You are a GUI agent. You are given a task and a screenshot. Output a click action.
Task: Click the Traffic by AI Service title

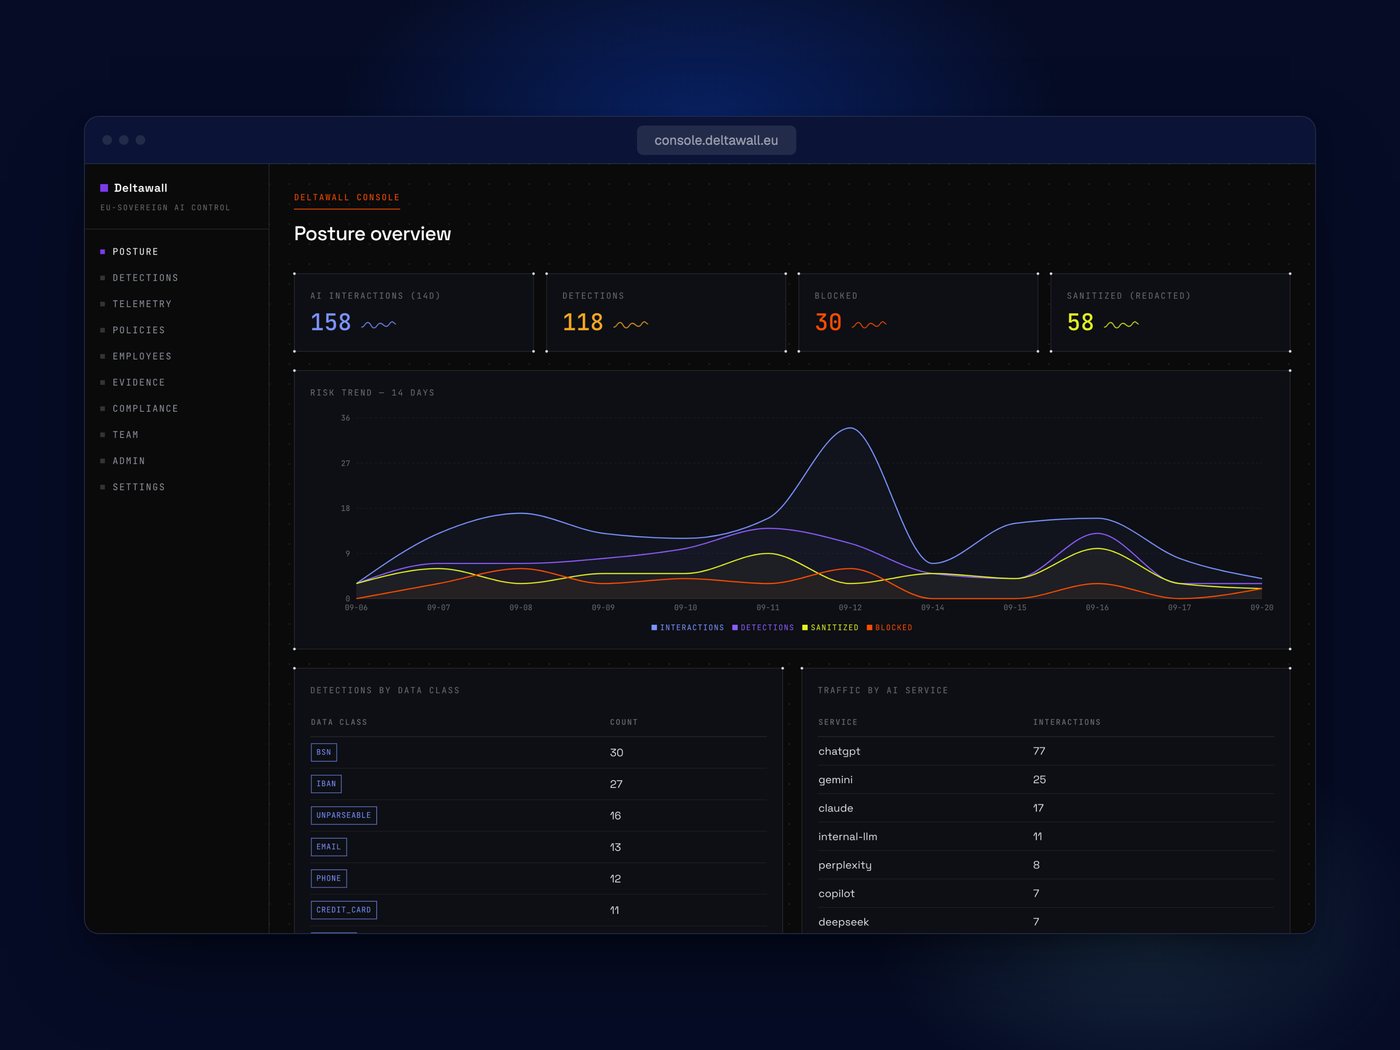[x=883, y=691]
